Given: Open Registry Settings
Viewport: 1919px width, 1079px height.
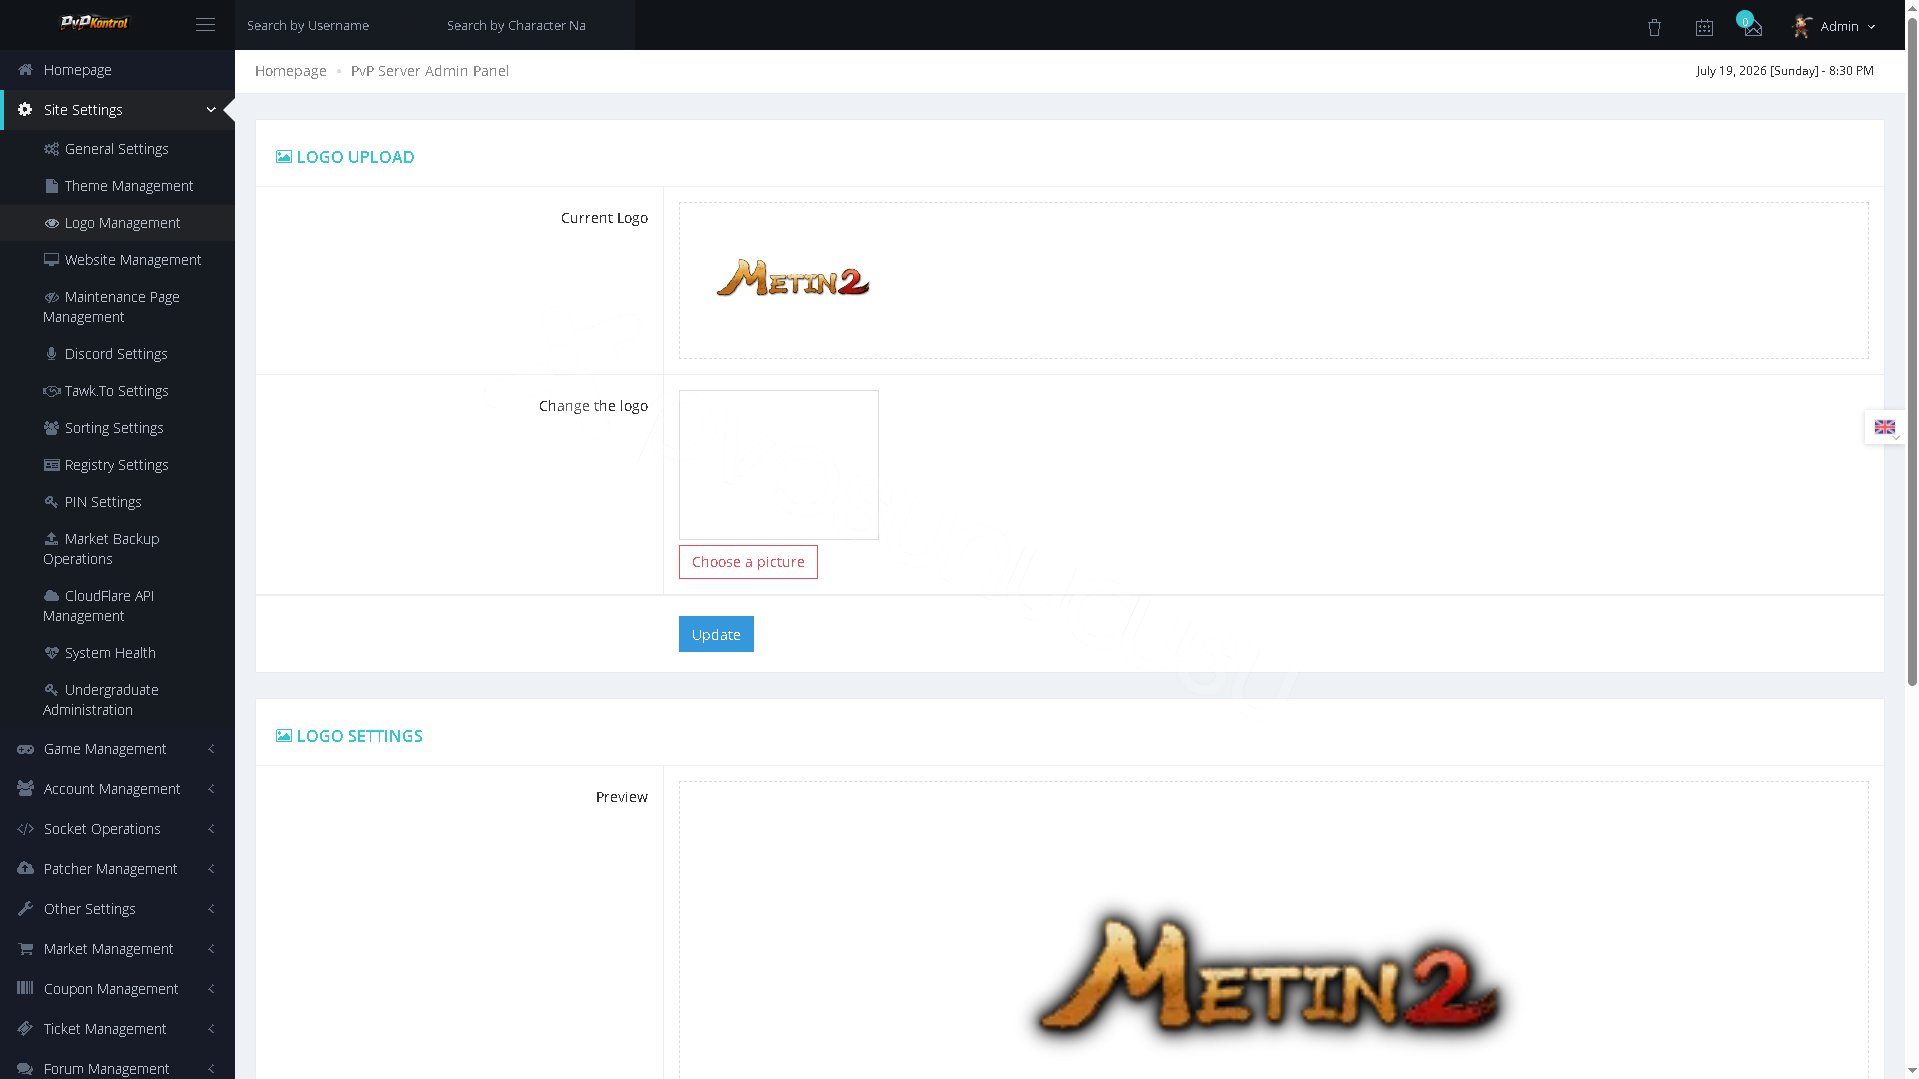Looking at the screenshot, I should coord(117,465).
